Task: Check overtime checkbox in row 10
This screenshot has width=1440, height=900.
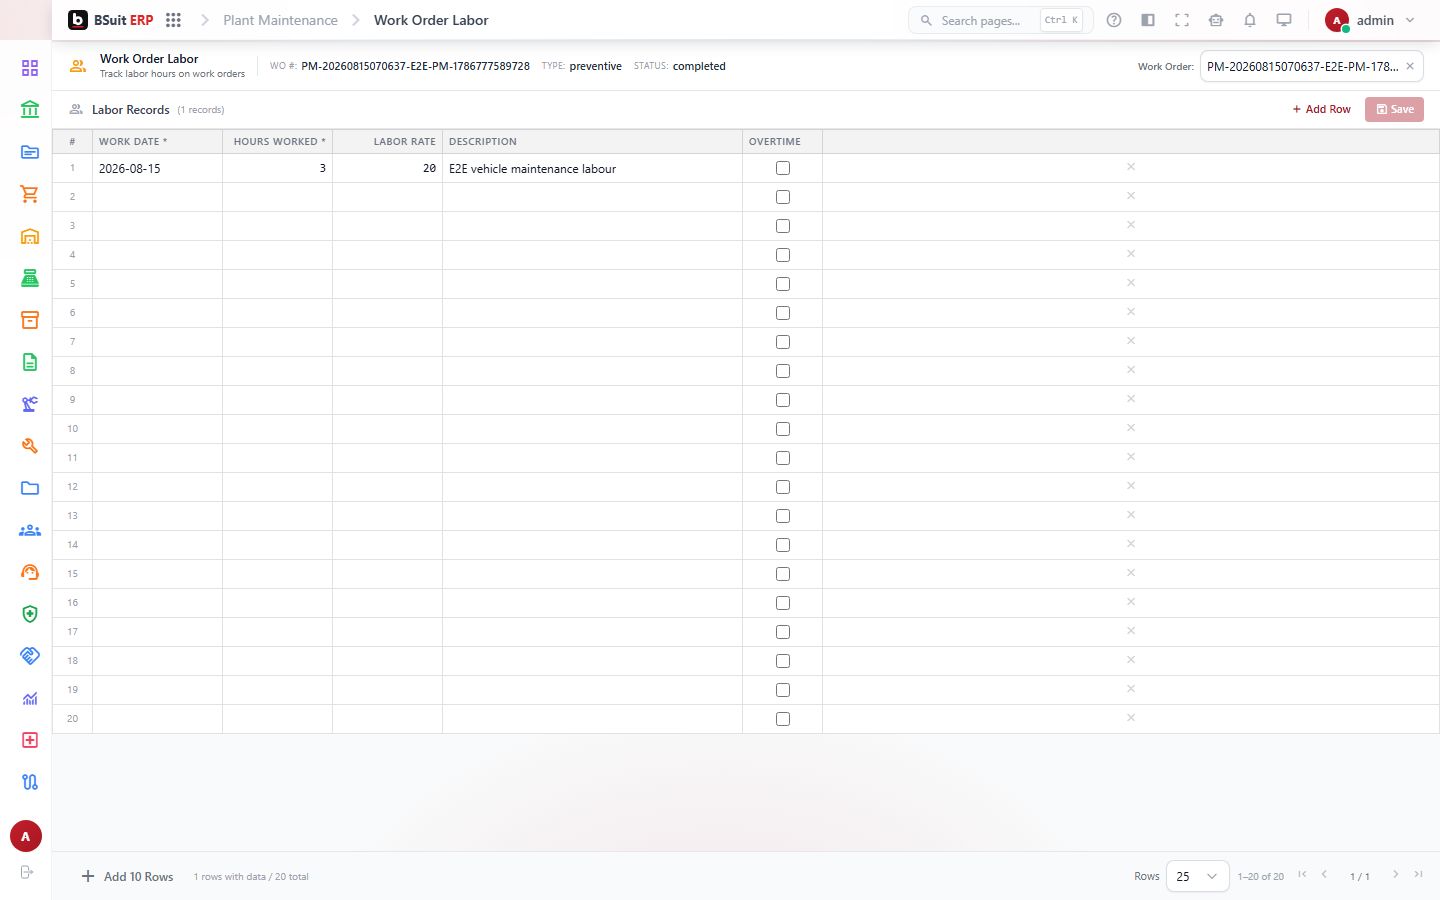Action: [x=783, y=429]
